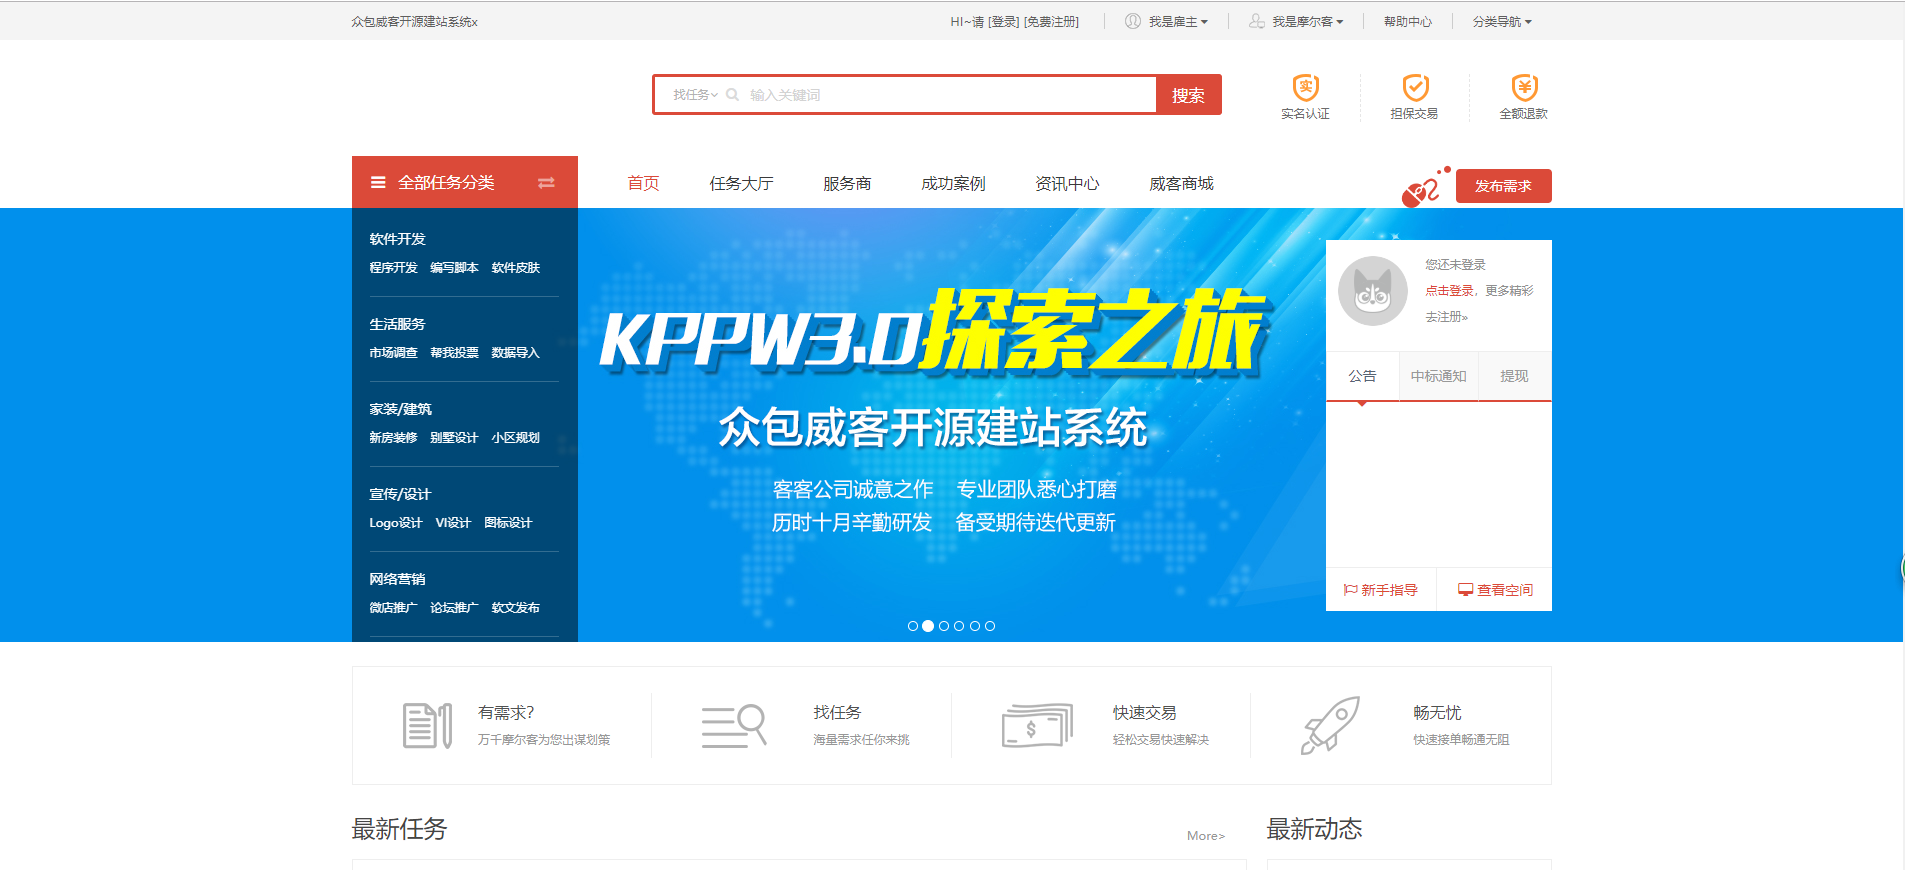This screenshot has height=870, width=1905.
Task: Open the 任务大厅 nav item
Action: [741, 183]
